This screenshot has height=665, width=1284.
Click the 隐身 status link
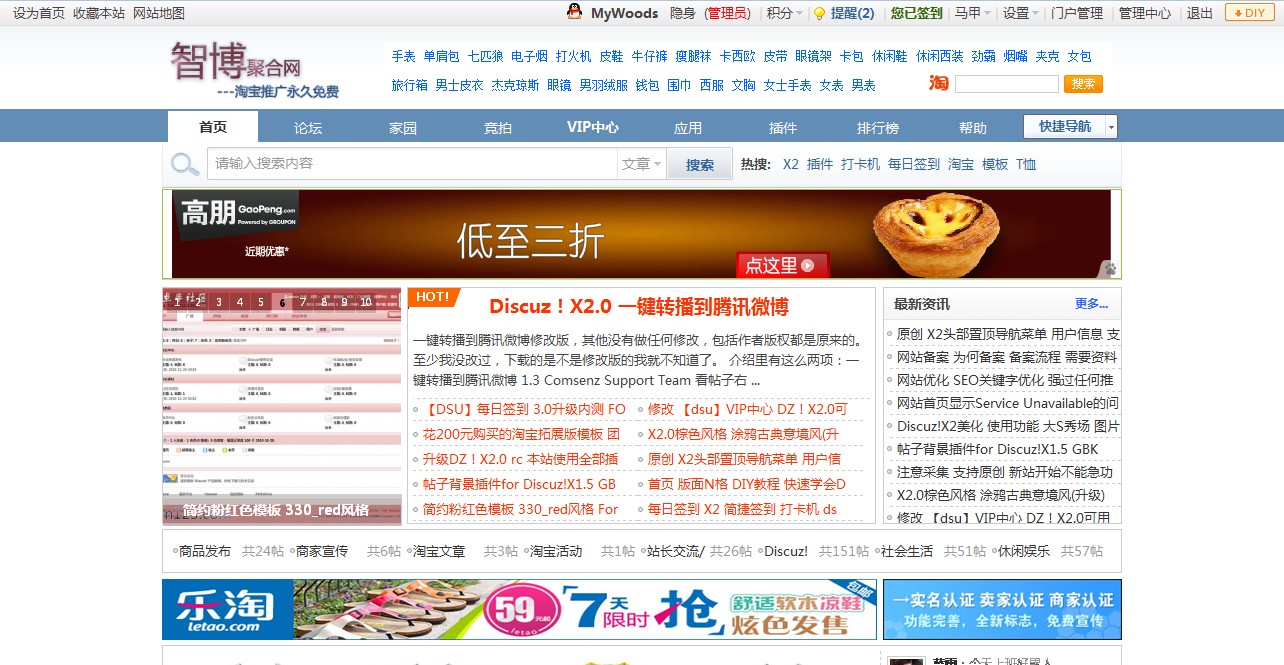(683, 13)
